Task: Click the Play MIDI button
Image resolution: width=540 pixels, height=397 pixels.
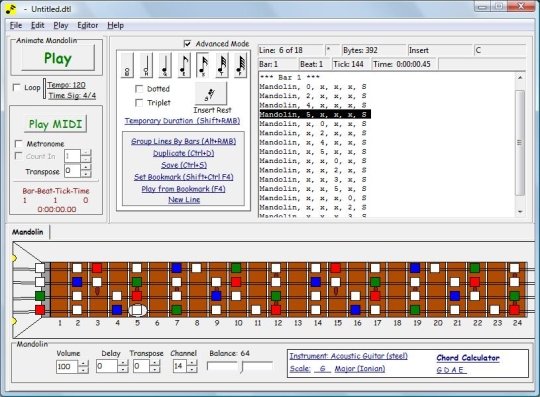Action: pyautogui.click(x=55, y=124)
